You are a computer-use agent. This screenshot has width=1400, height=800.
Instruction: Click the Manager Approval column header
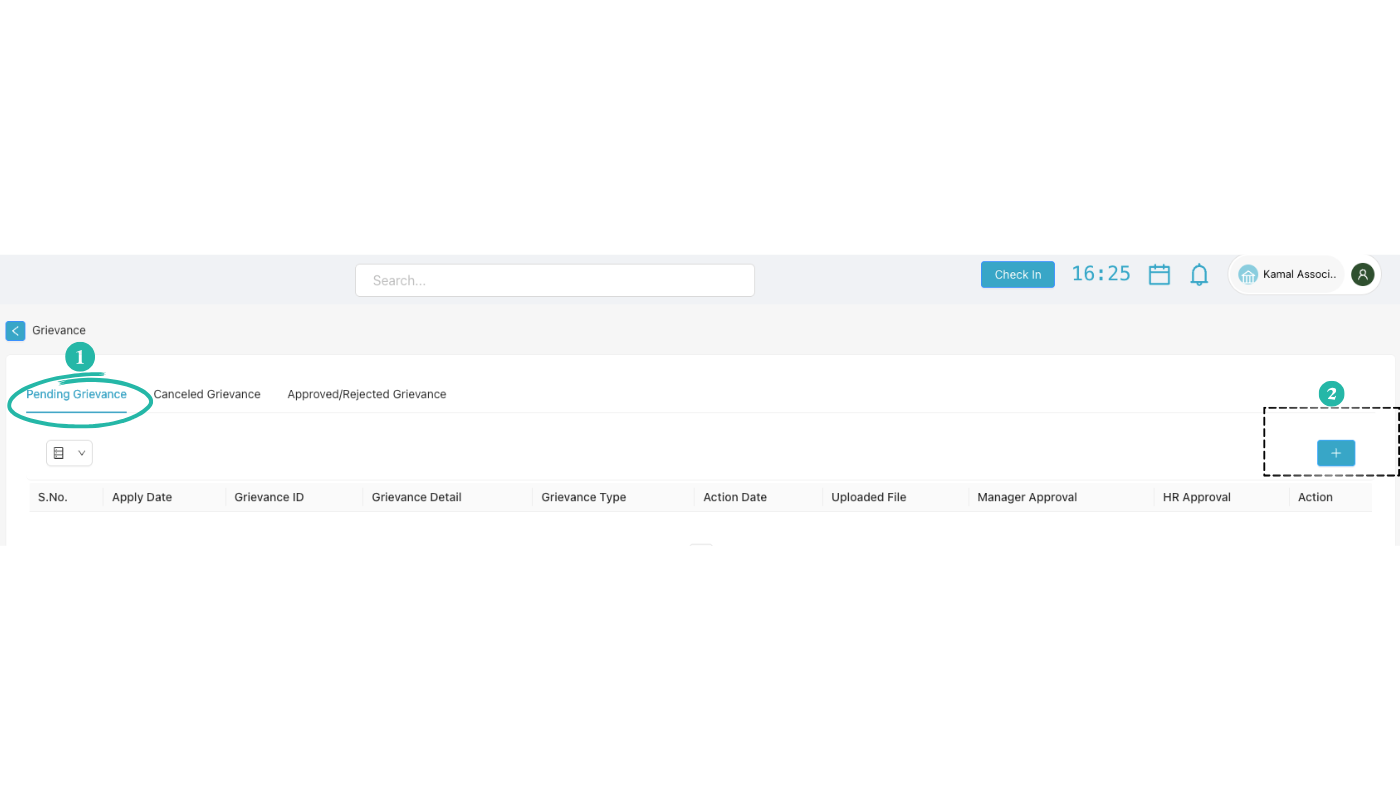(x=1026, y=496)
